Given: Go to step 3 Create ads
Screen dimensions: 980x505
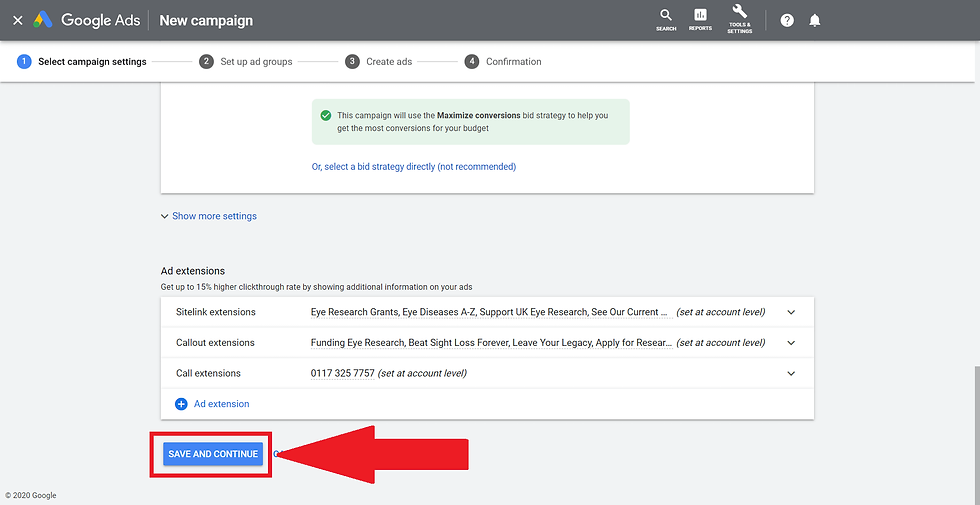Looking at the screenshot, I should (378, 62).
